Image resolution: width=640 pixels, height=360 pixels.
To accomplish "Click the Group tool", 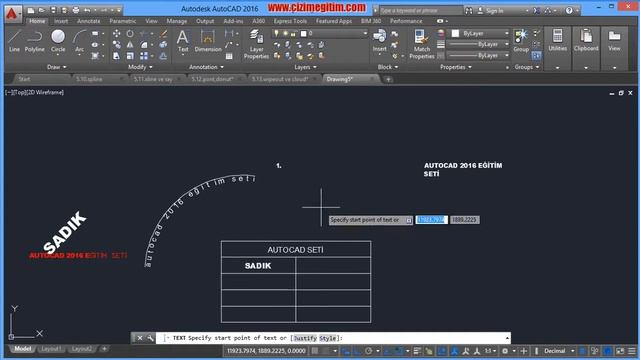I will pos(521,41).
